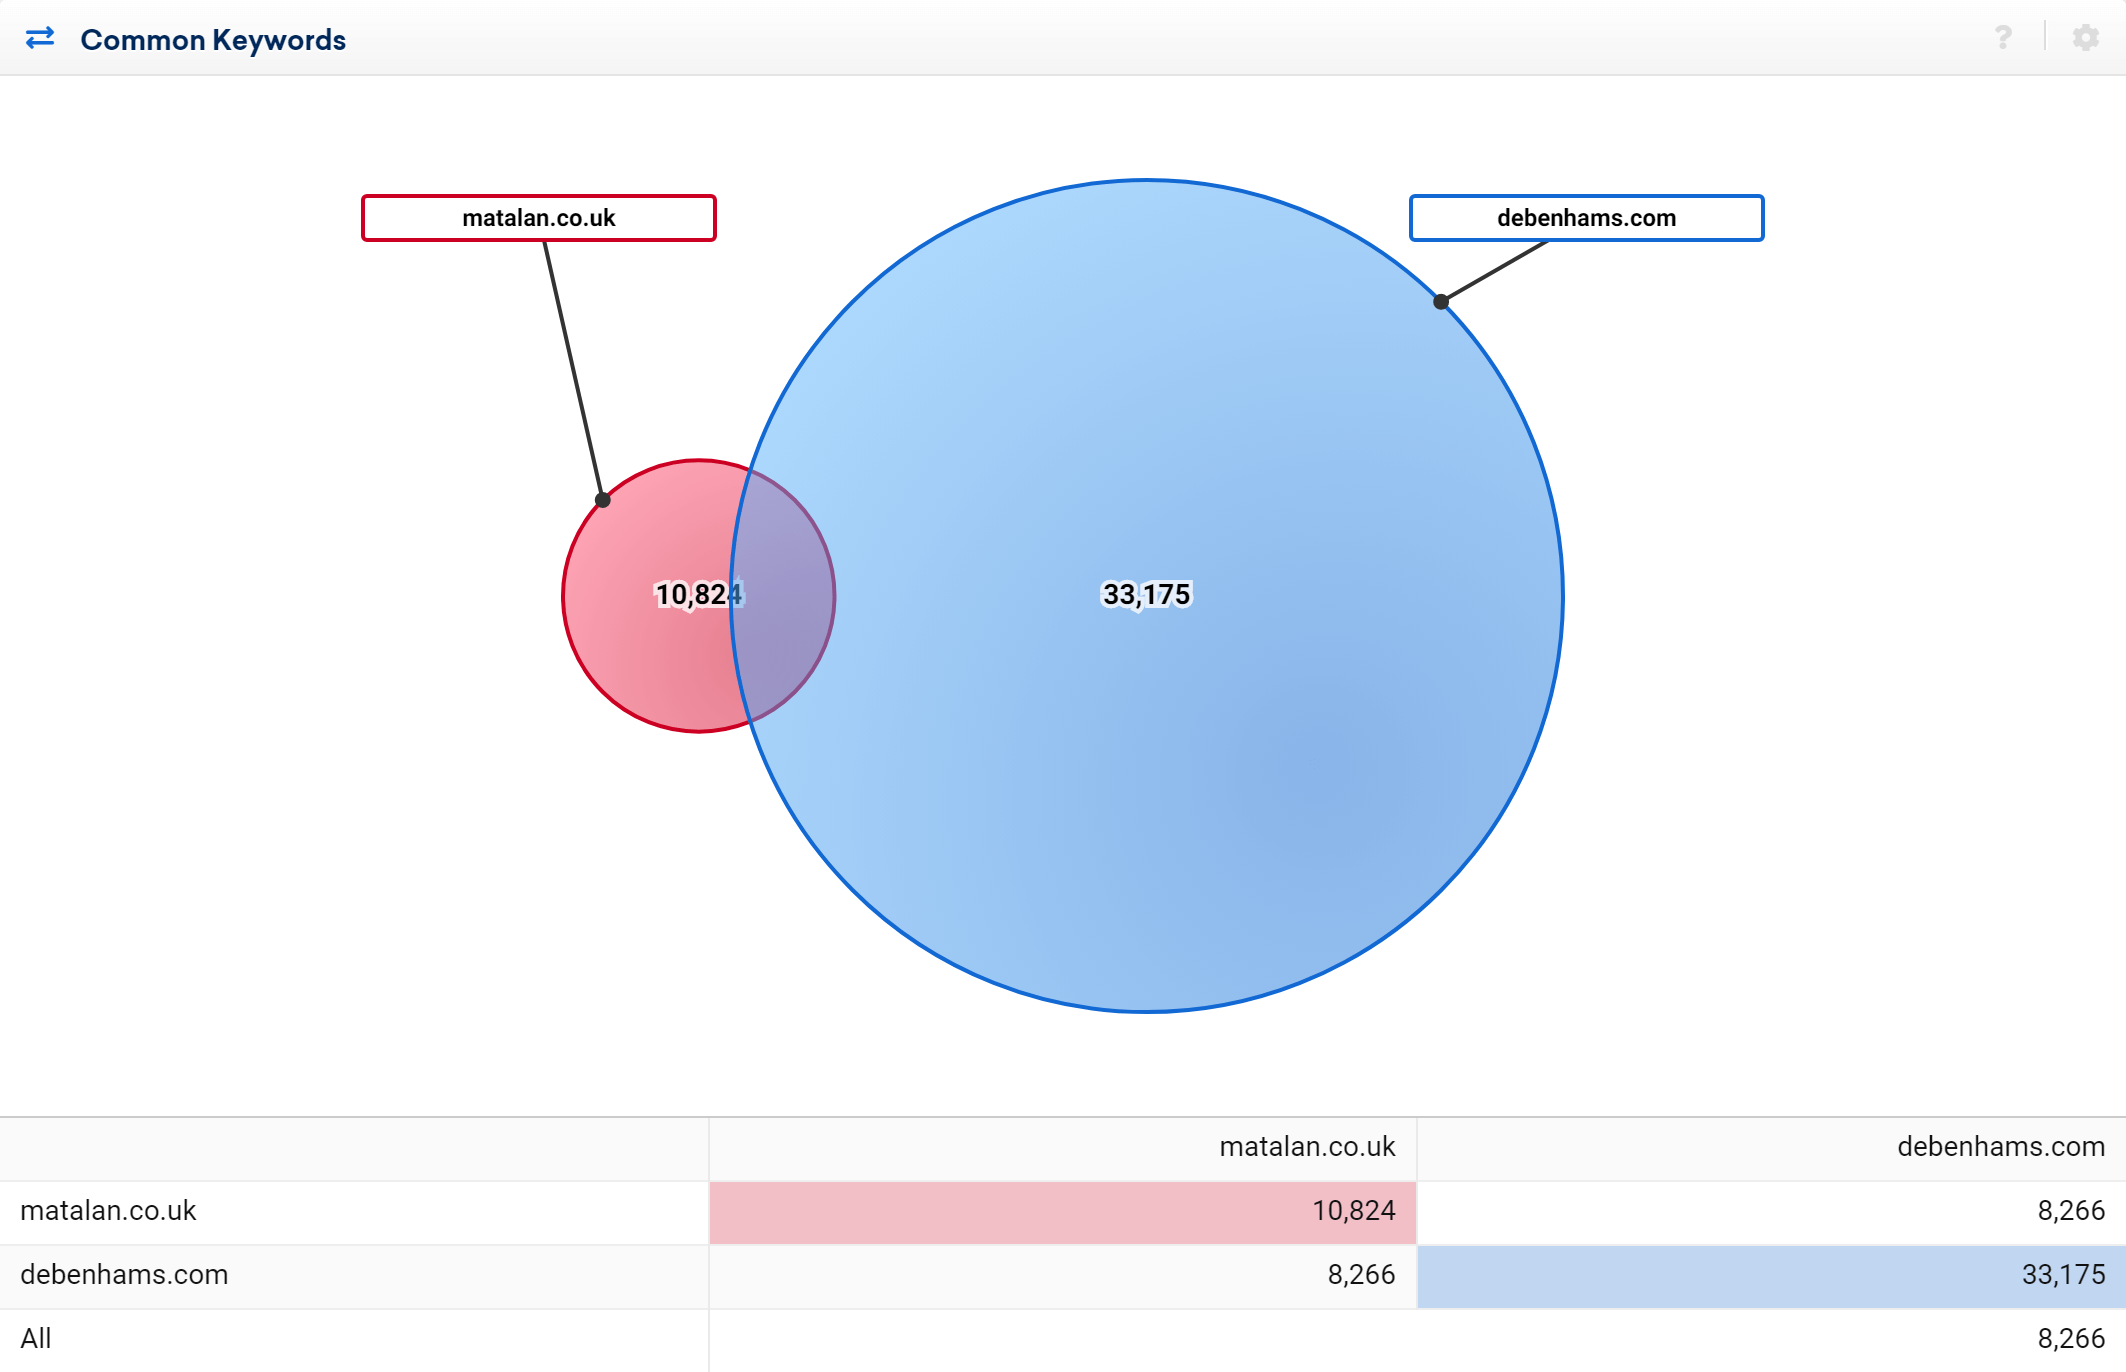
Task: Click 8,266 in the All row
Action: [x=2071, y=1339]
